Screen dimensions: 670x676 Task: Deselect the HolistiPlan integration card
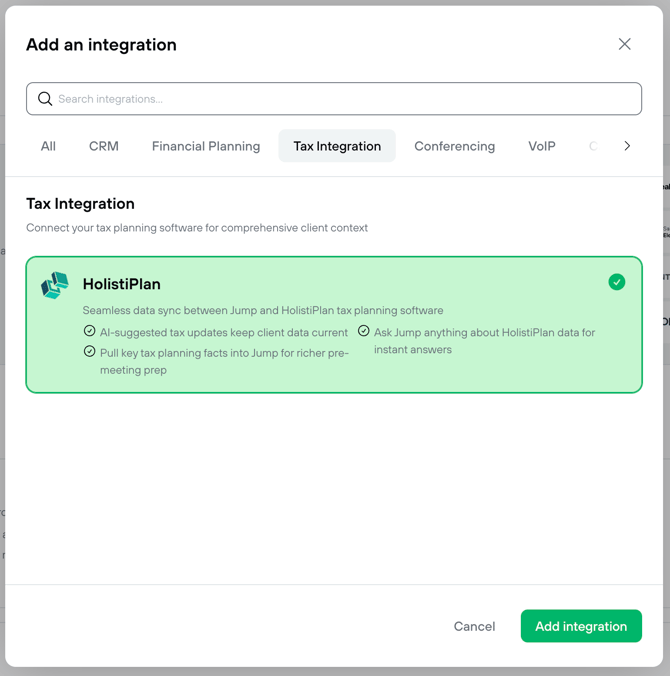(x=334, y=325)
